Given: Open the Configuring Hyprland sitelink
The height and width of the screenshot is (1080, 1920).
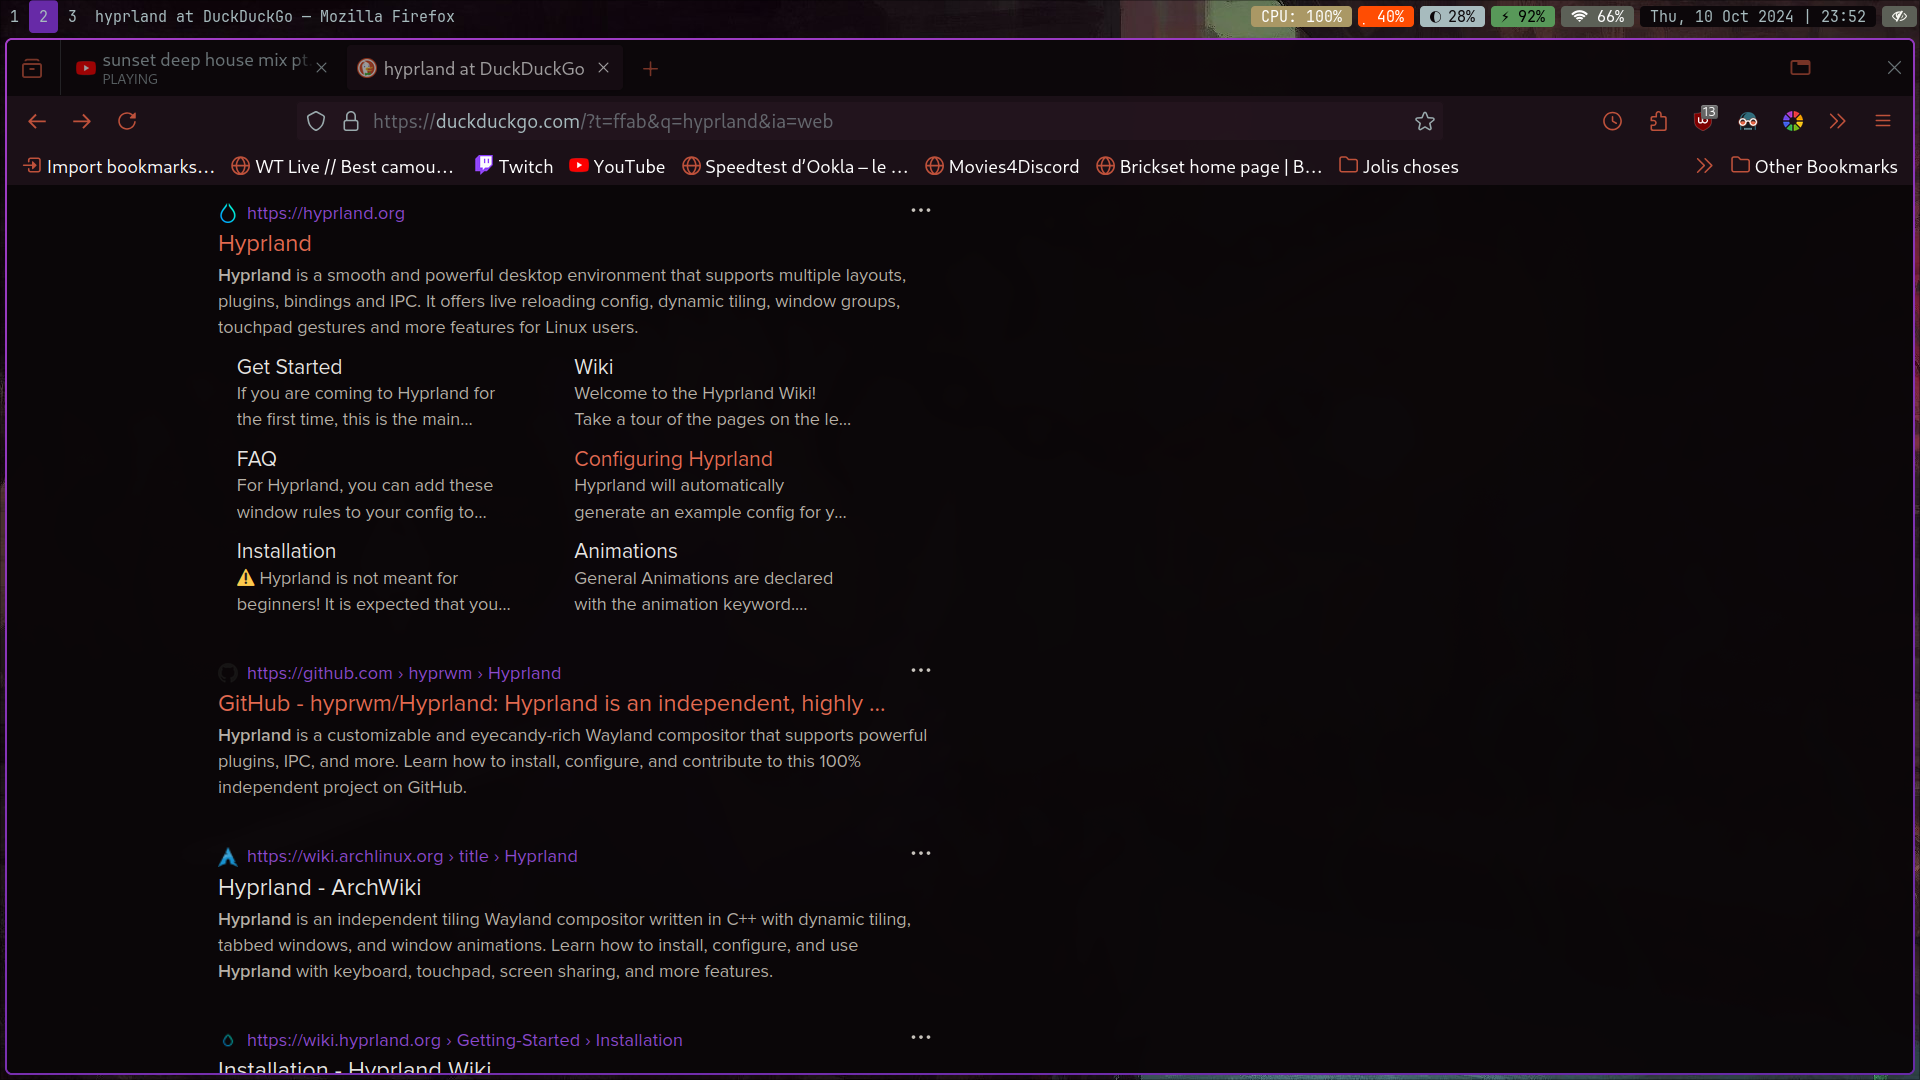Looking at the screenshot, I should tap(673, 459).
